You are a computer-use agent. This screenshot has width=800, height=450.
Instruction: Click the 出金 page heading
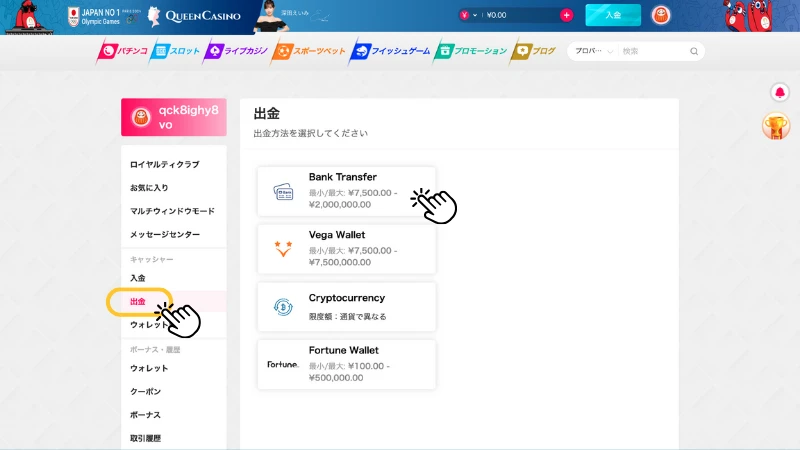[266, 114]
